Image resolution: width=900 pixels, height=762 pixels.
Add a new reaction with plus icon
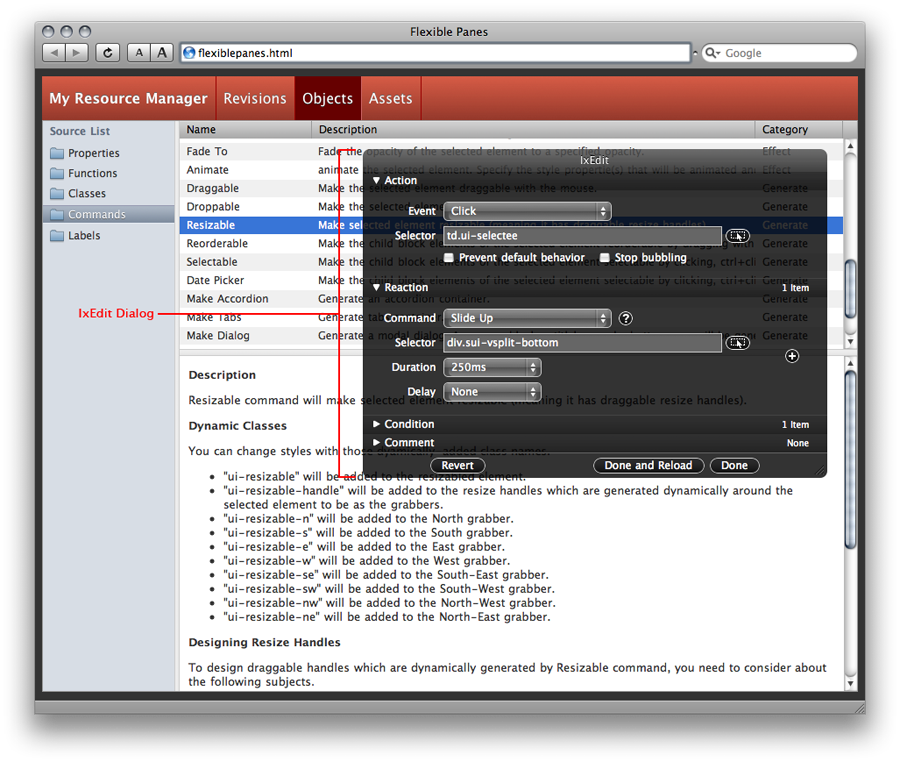pyautogui.click(x=792, y=356)
